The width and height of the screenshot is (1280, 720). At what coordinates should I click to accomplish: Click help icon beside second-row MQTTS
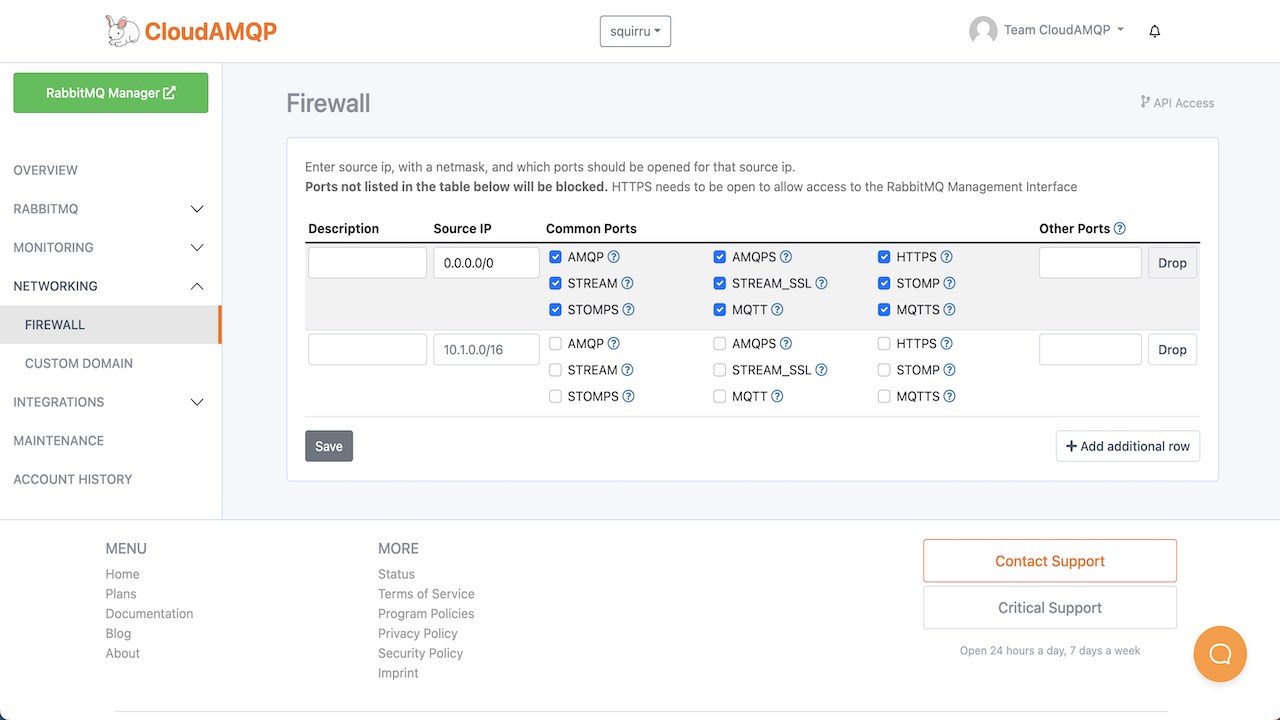(x=949, y=397)
